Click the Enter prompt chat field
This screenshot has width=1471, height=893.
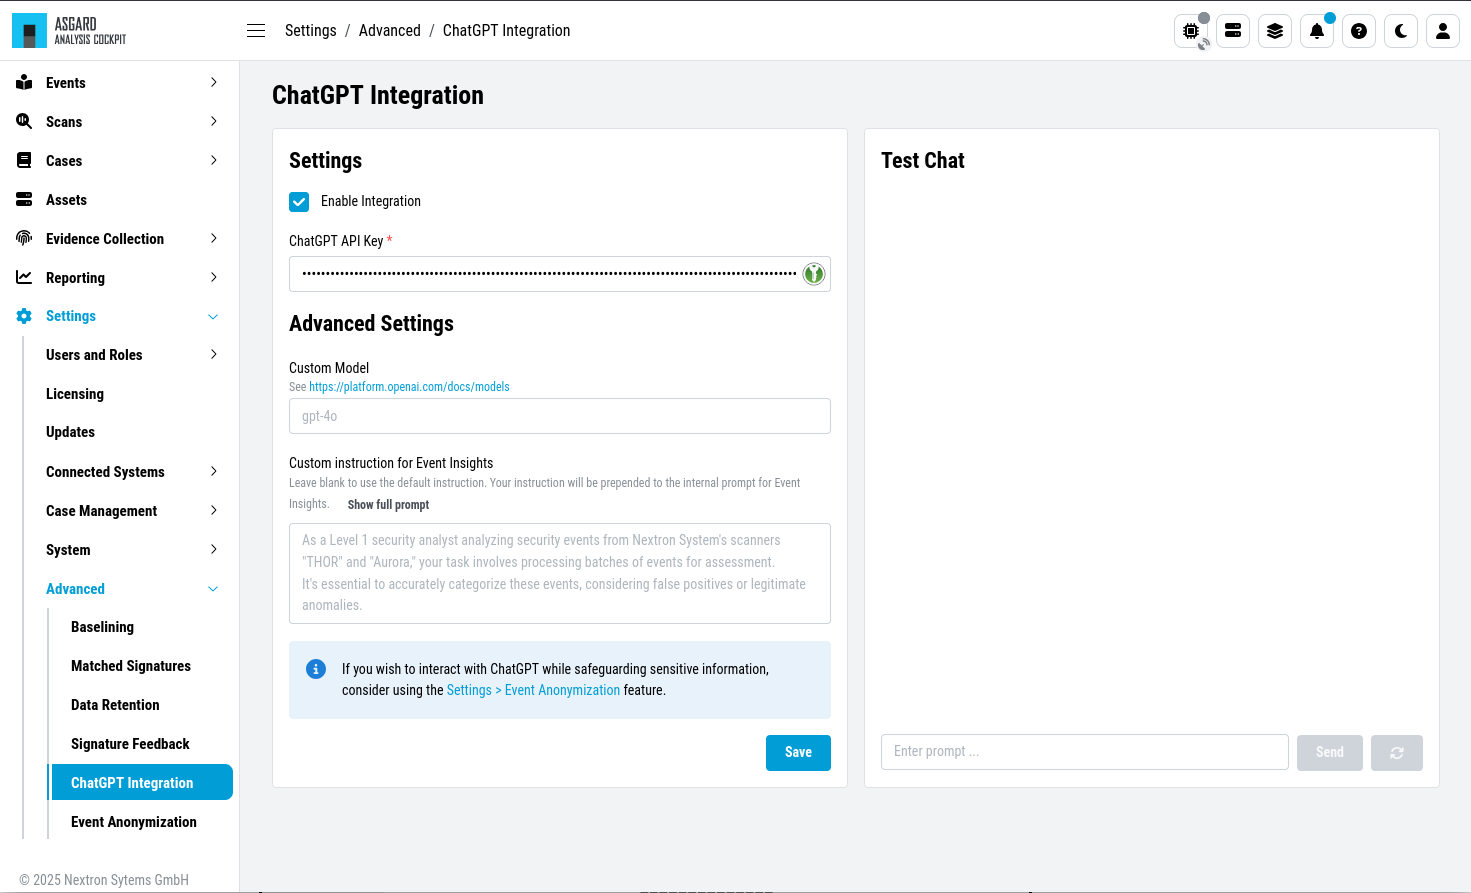point(1085,752)
